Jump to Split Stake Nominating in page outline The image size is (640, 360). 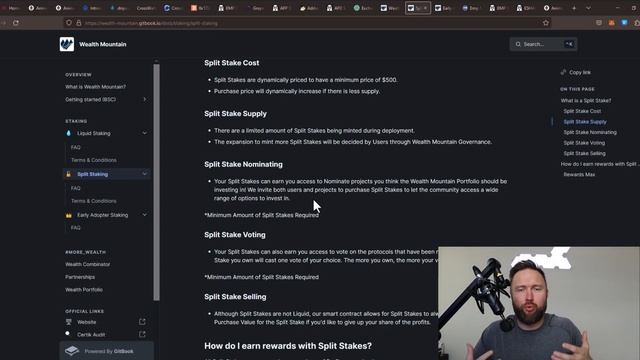pos(590,132)
